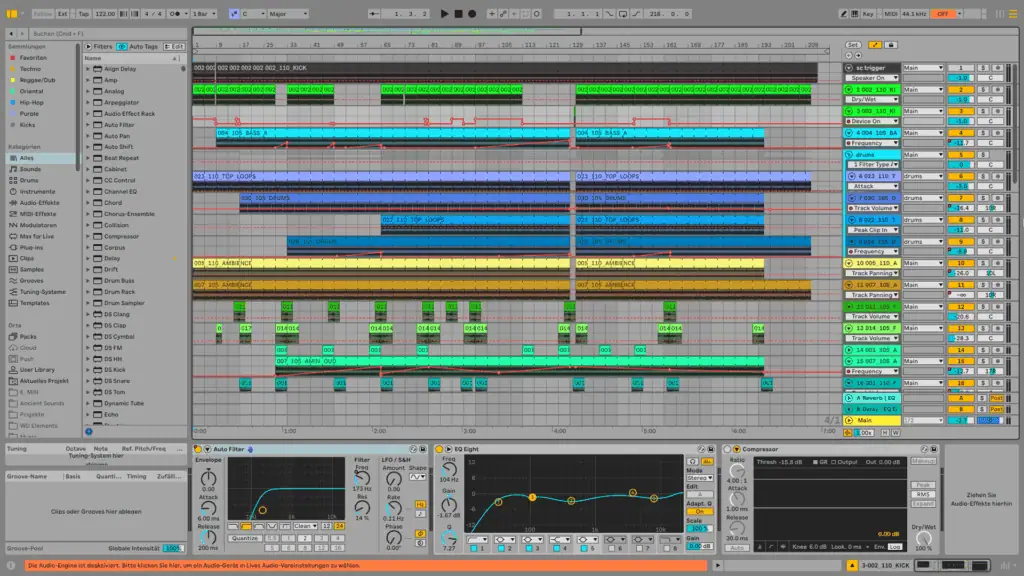
Task: Open the Hip-Hop collection
Action: point(32,102)
